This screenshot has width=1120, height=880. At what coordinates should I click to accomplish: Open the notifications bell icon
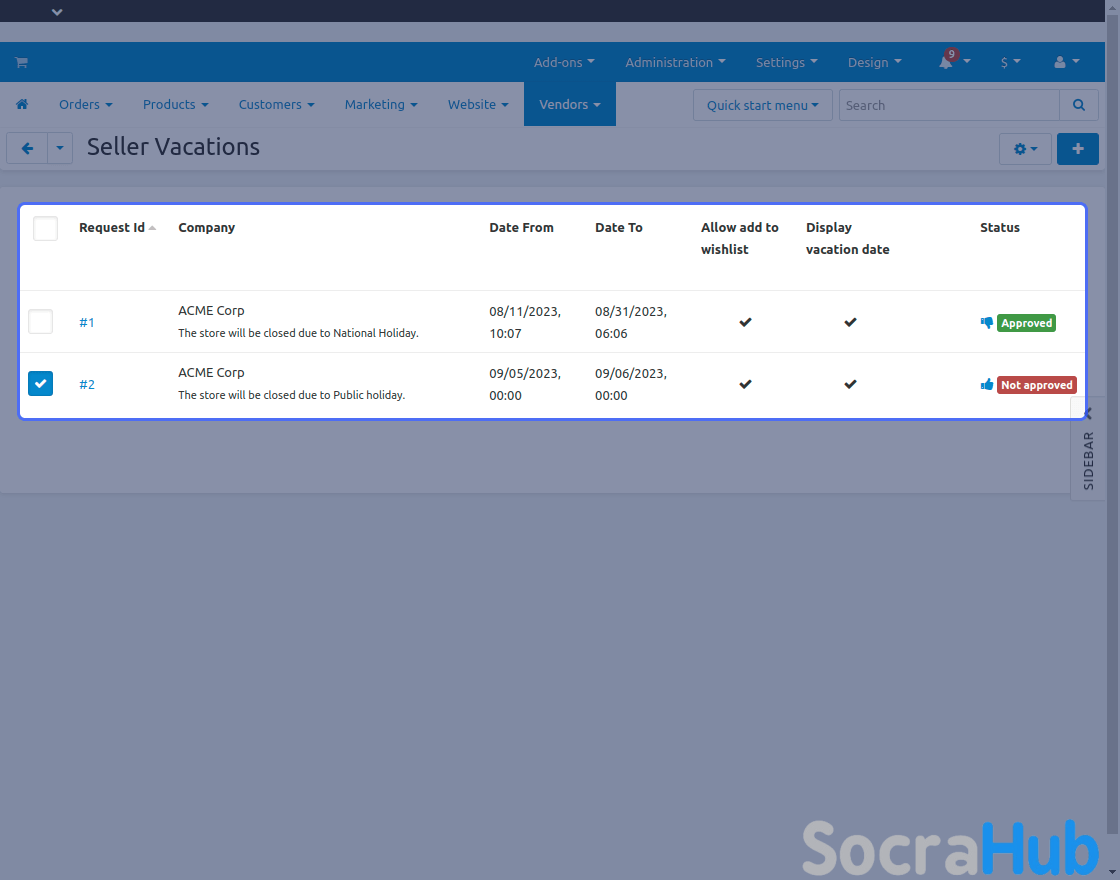tap(945, 62)
